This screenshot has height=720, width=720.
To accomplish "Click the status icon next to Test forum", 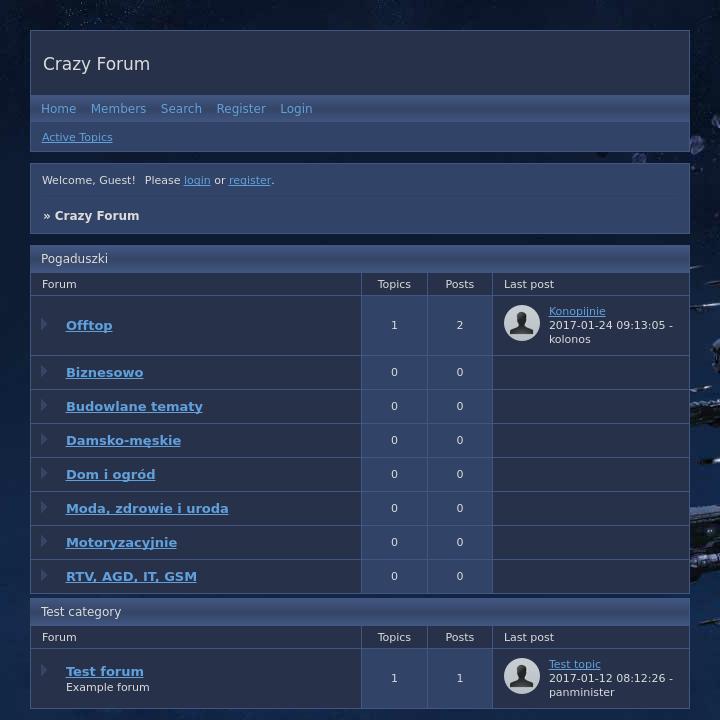I will pyautogui.click(x=44, y=670).
